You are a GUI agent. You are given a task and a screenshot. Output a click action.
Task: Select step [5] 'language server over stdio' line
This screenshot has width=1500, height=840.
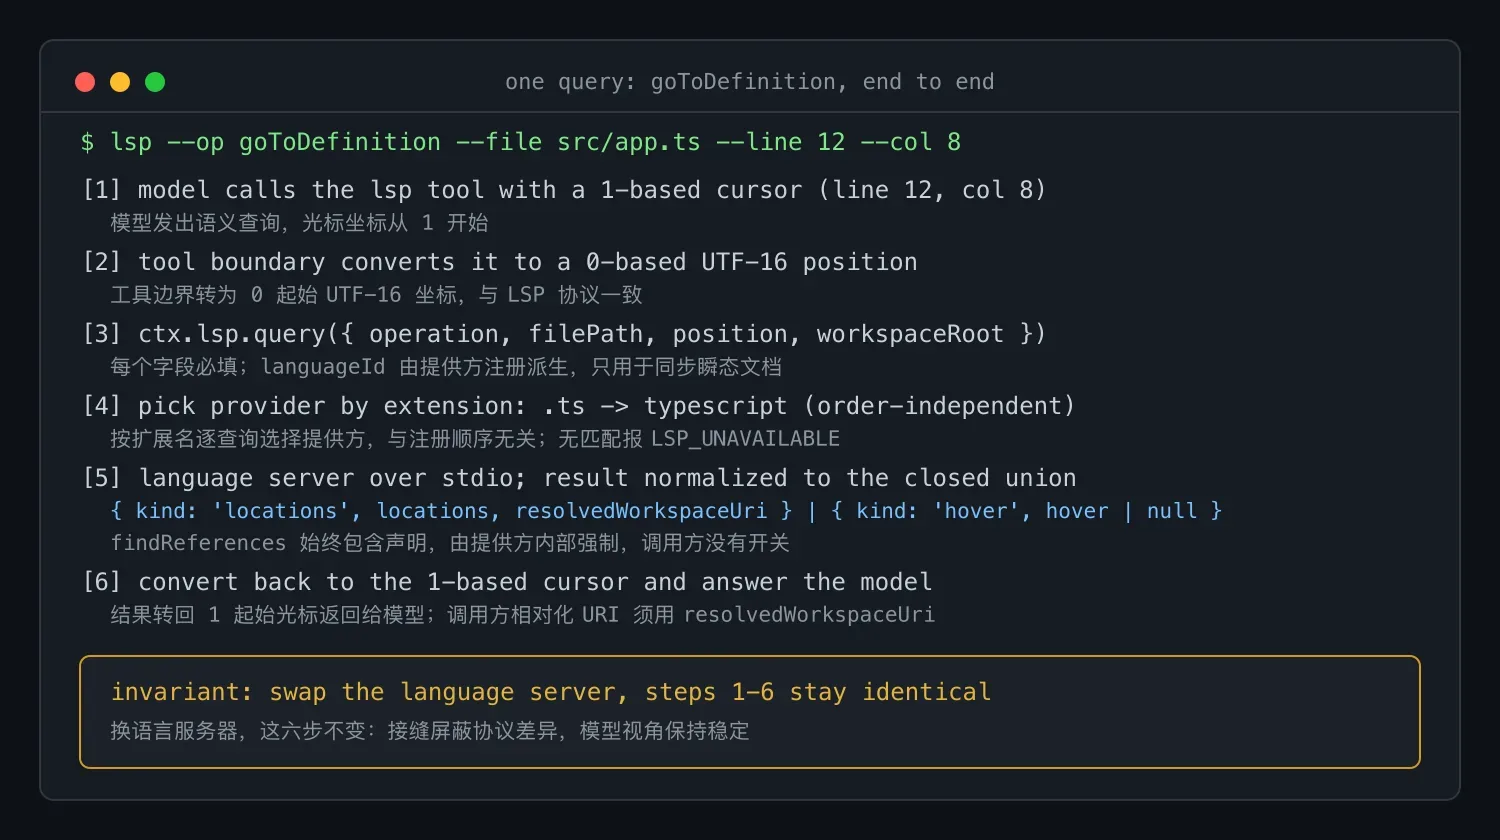click(580, 478)
